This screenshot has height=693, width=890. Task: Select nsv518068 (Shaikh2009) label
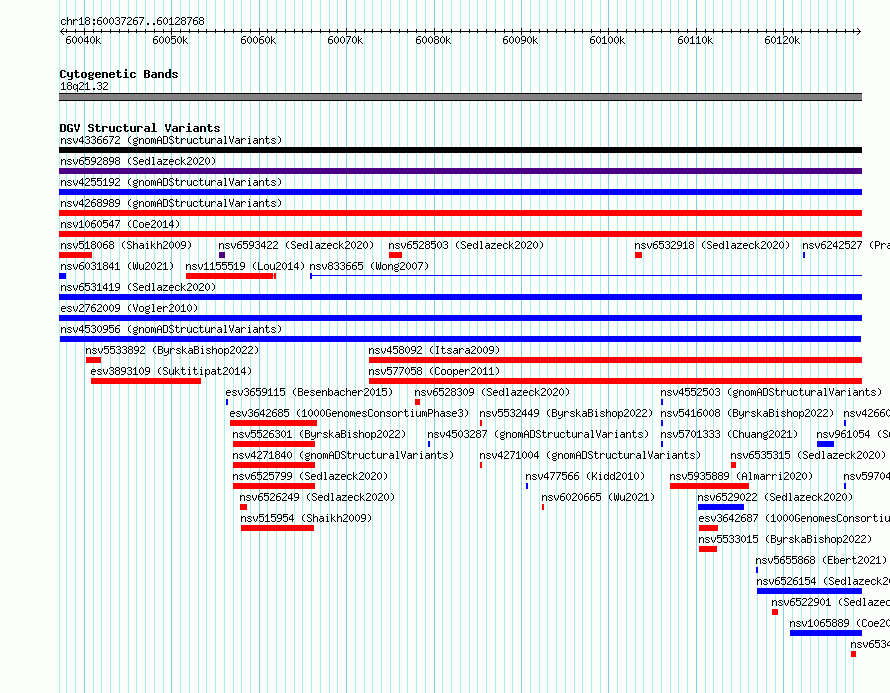[126, 245]
